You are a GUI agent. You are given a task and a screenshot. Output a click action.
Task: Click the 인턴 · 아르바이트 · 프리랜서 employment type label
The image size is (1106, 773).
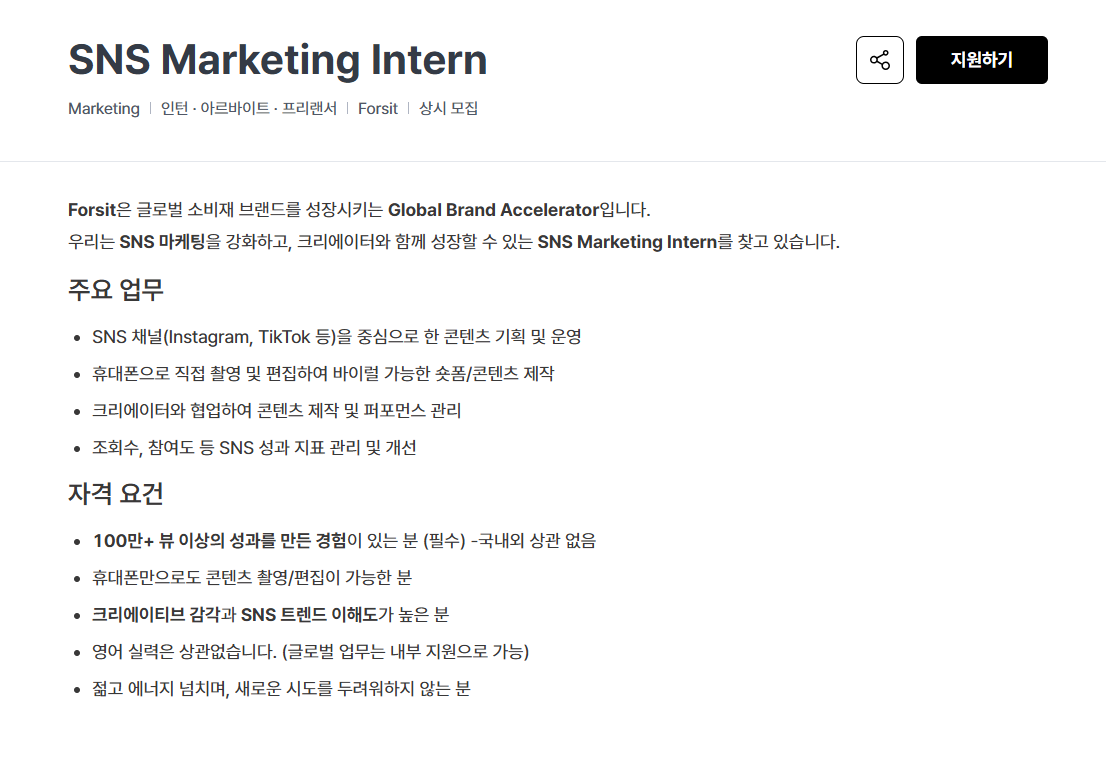point(248,109)
